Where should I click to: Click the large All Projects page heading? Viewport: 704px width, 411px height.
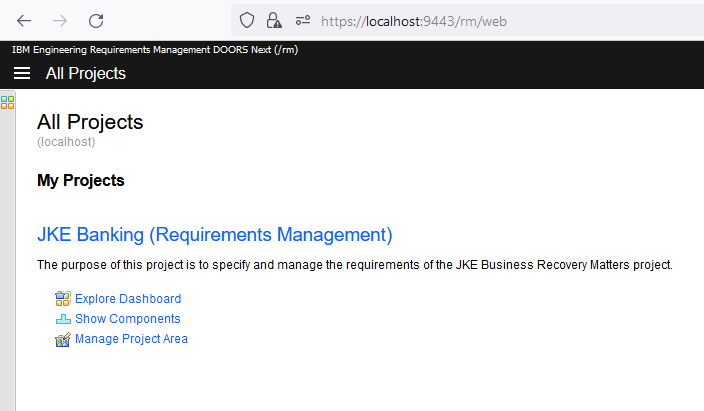90,122
